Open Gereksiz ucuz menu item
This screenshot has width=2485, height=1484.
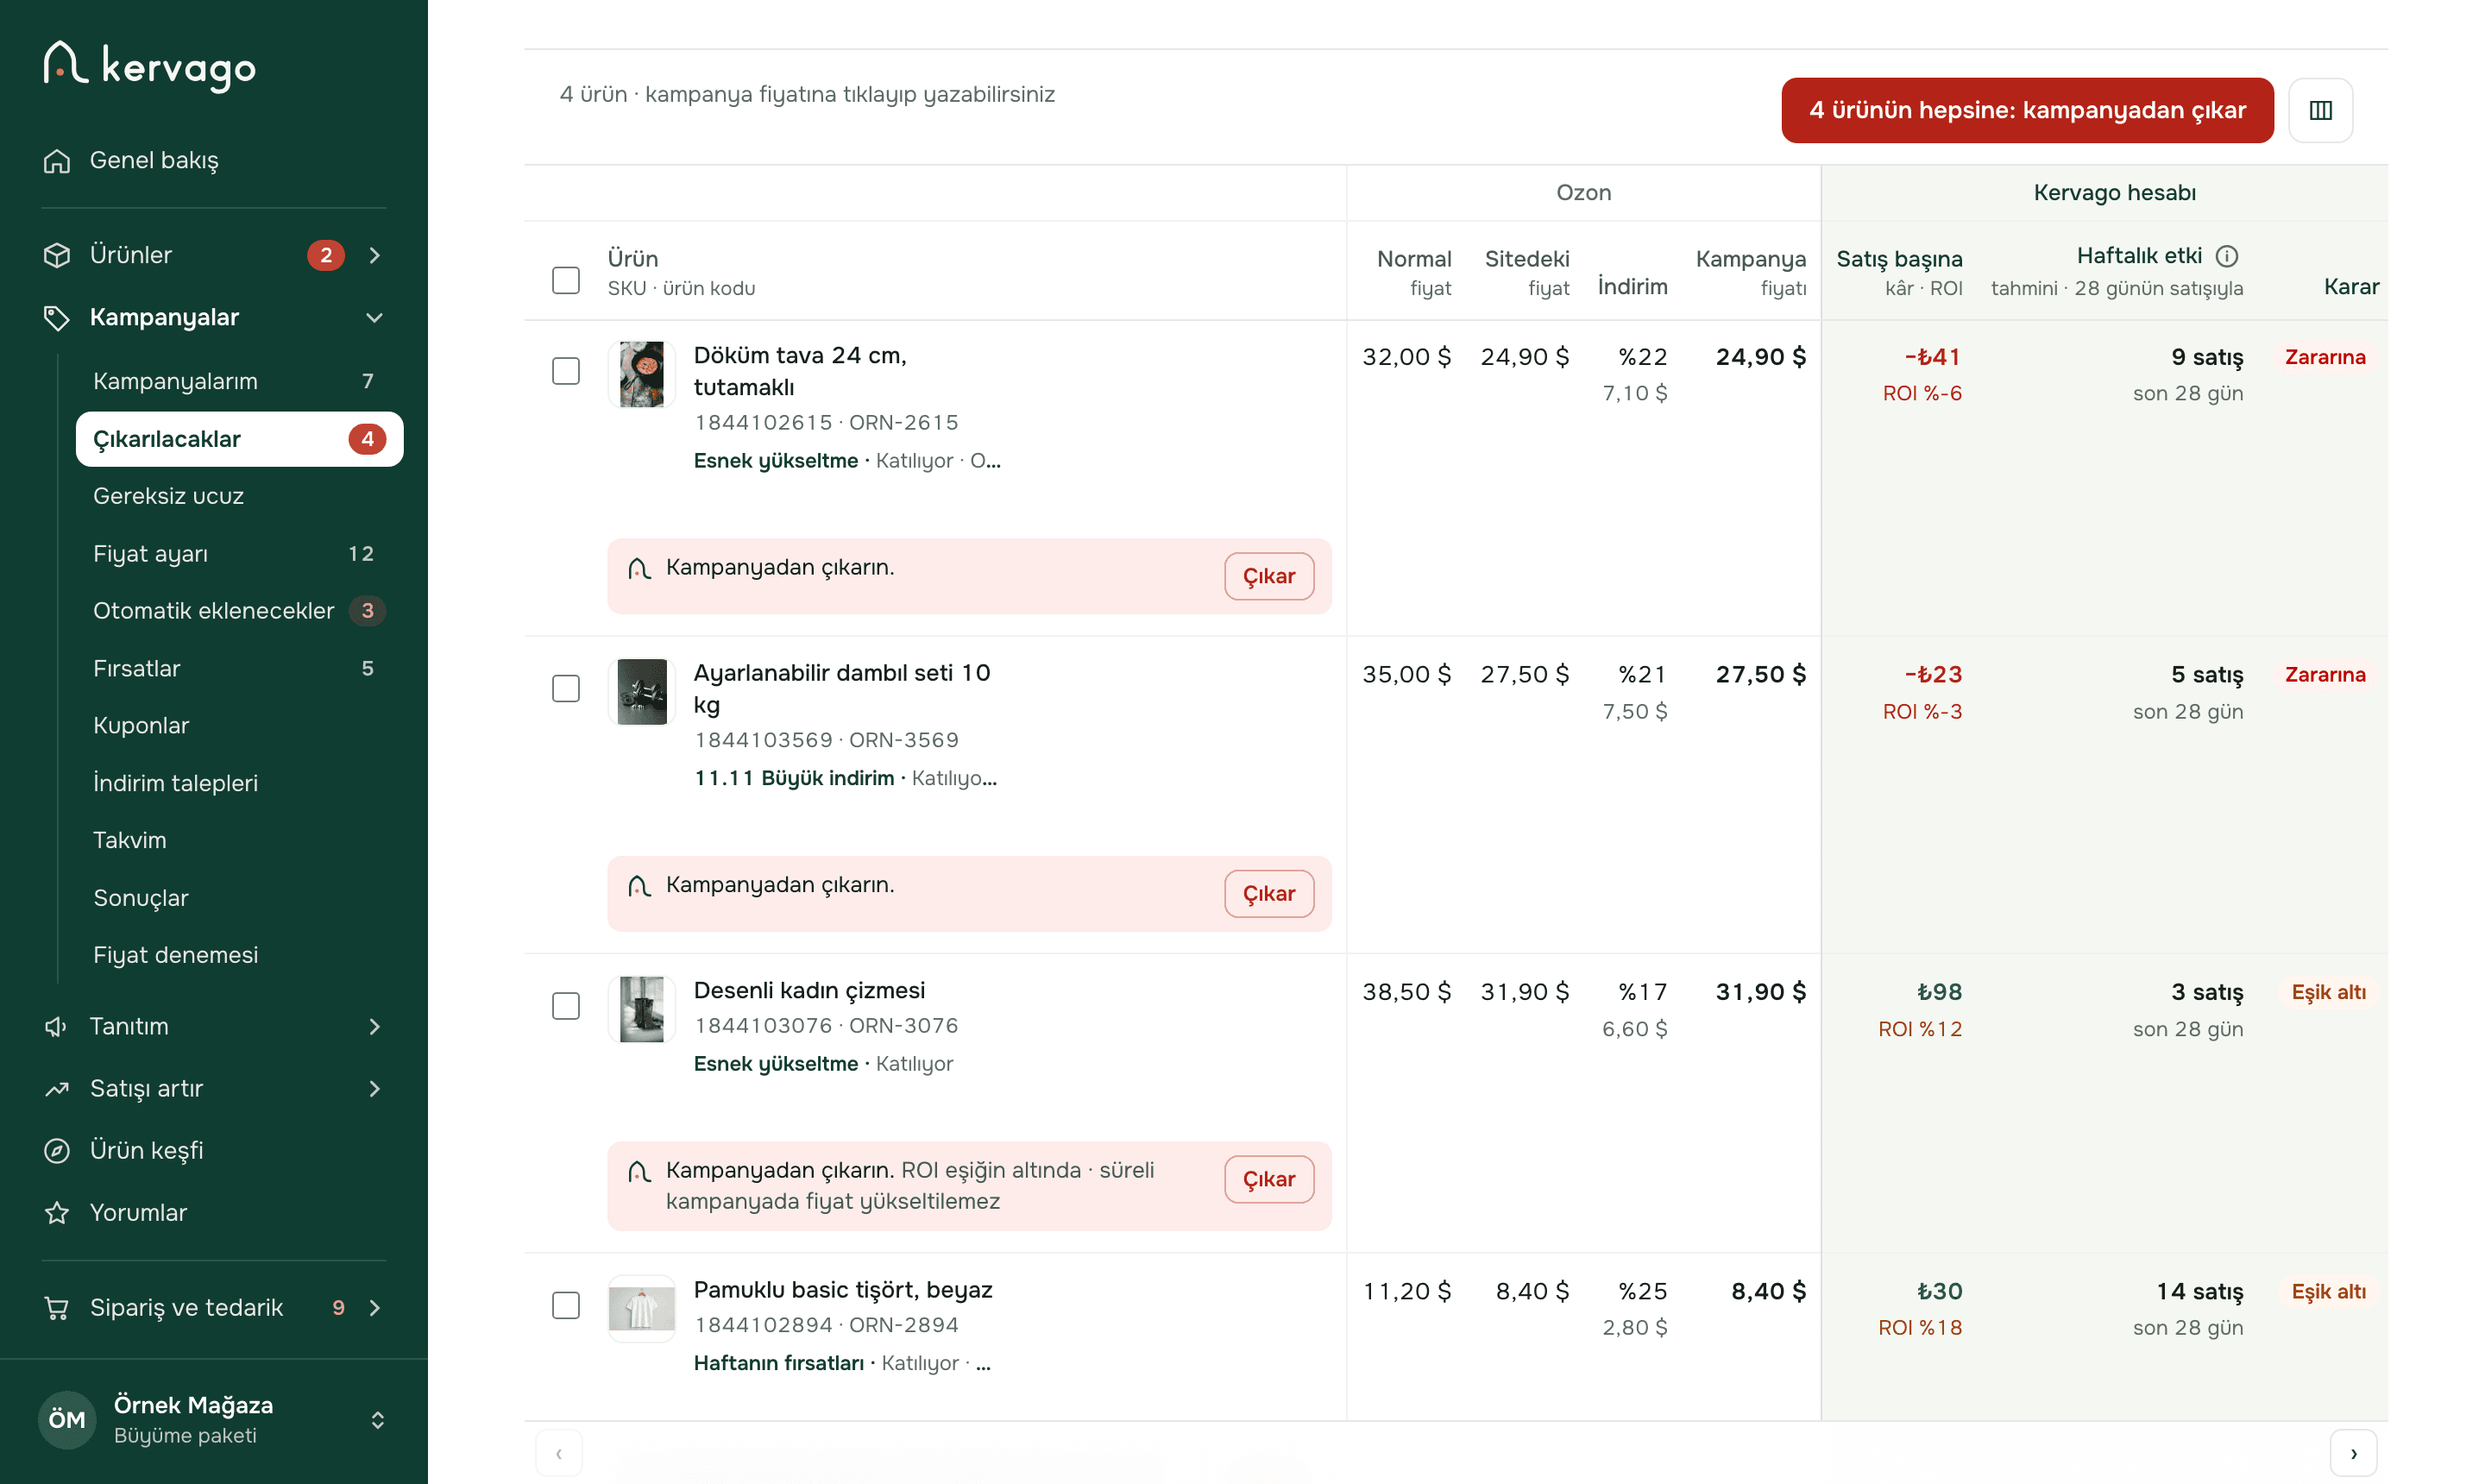tap(240, 496)
